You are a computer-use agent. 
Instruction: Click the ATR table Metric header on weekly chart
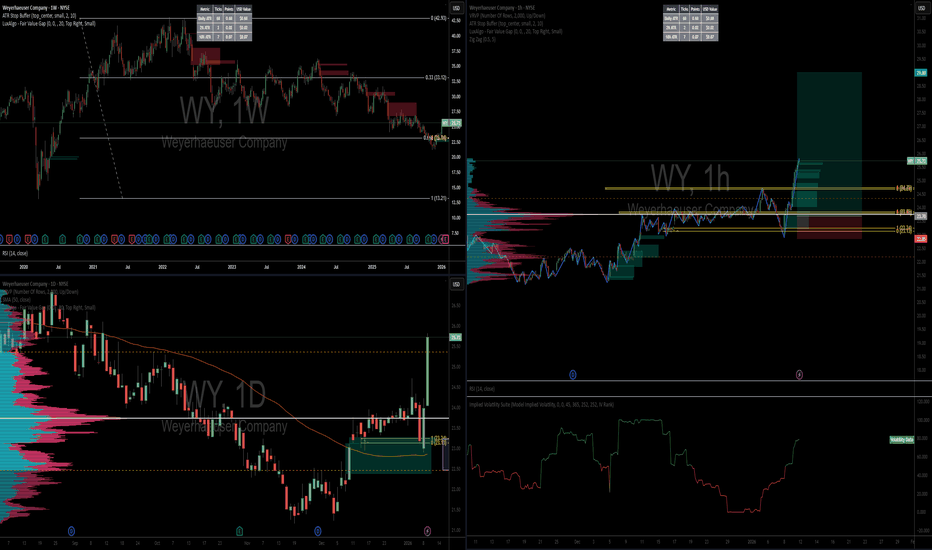click(205, 9)
